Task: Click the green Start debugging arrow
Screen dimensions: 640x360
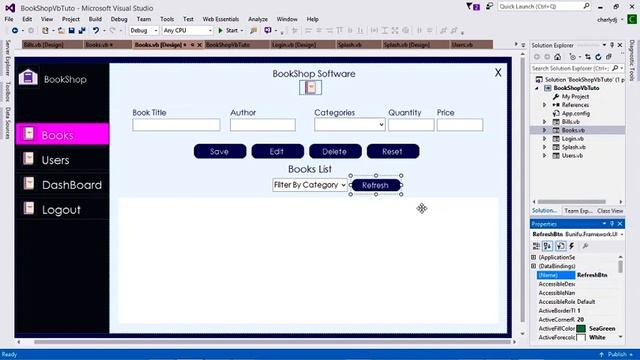Action: [x=220, y=31]
